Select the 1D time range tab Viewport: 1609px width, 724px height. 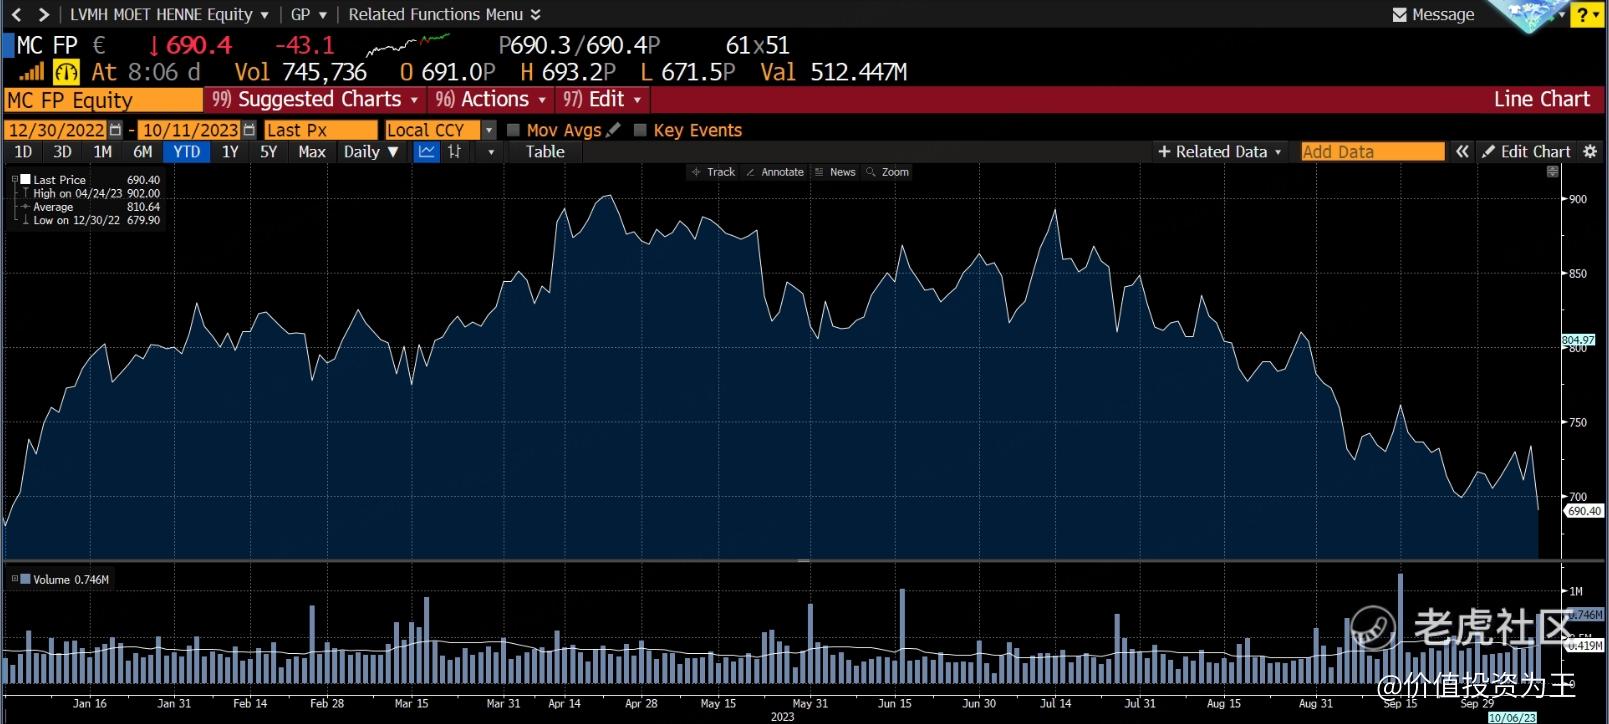[23, 152]
